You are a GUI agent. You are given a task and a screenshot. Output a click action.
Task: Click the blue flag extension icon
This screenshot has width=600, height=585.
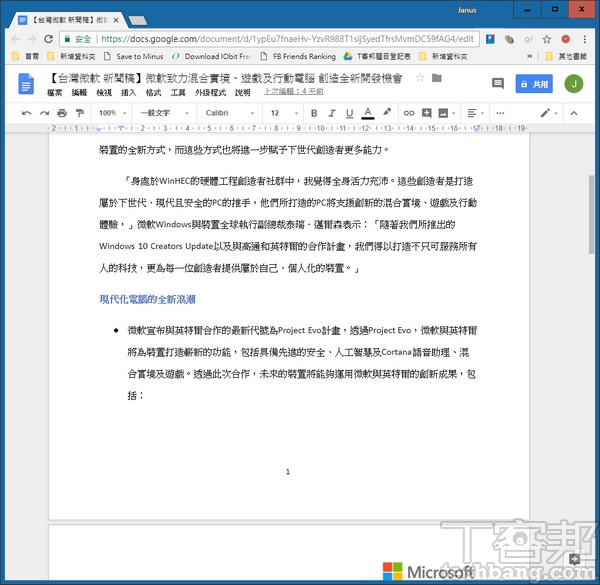coord(490,39)
